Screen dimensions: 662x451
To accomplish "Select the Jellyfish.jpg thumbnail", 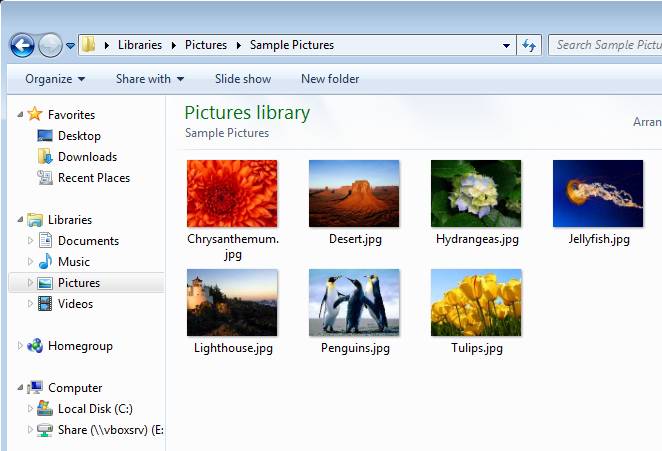I will click(x=598, y=194).
